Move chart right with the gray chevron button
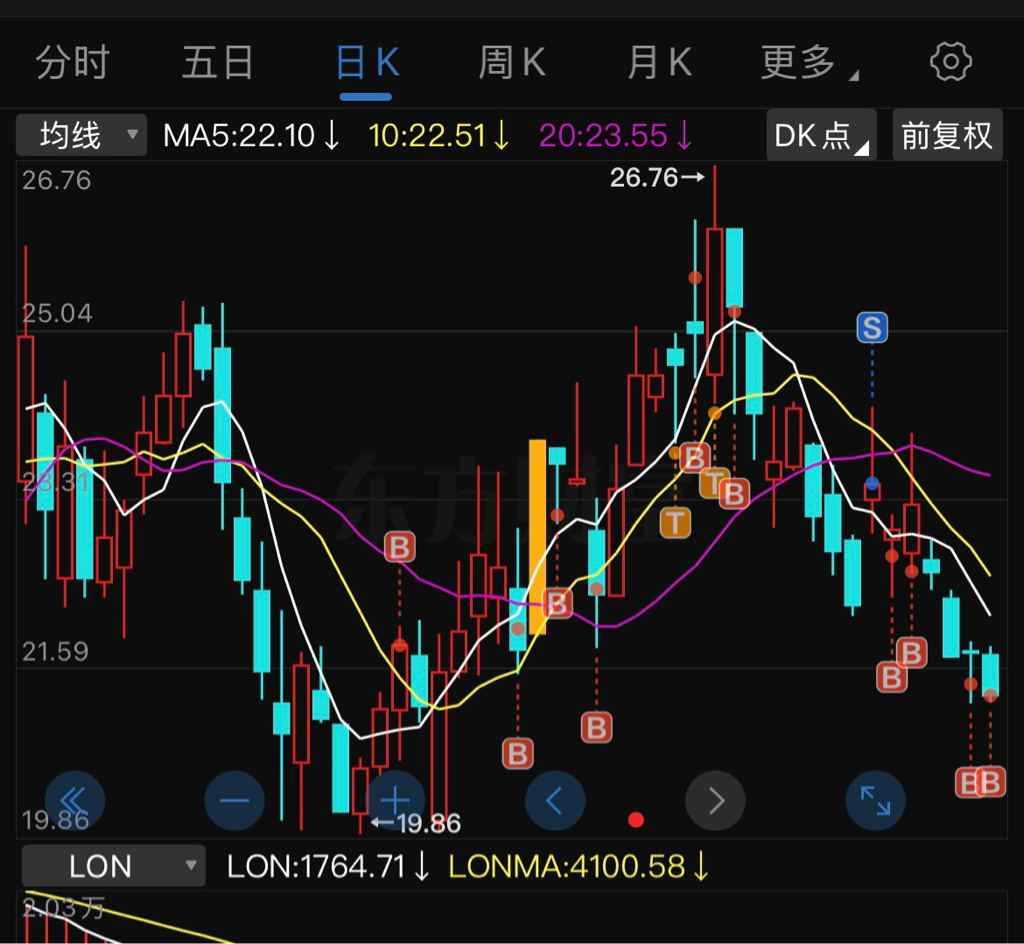Viewport: 1024px width, 944px height. 715,800
